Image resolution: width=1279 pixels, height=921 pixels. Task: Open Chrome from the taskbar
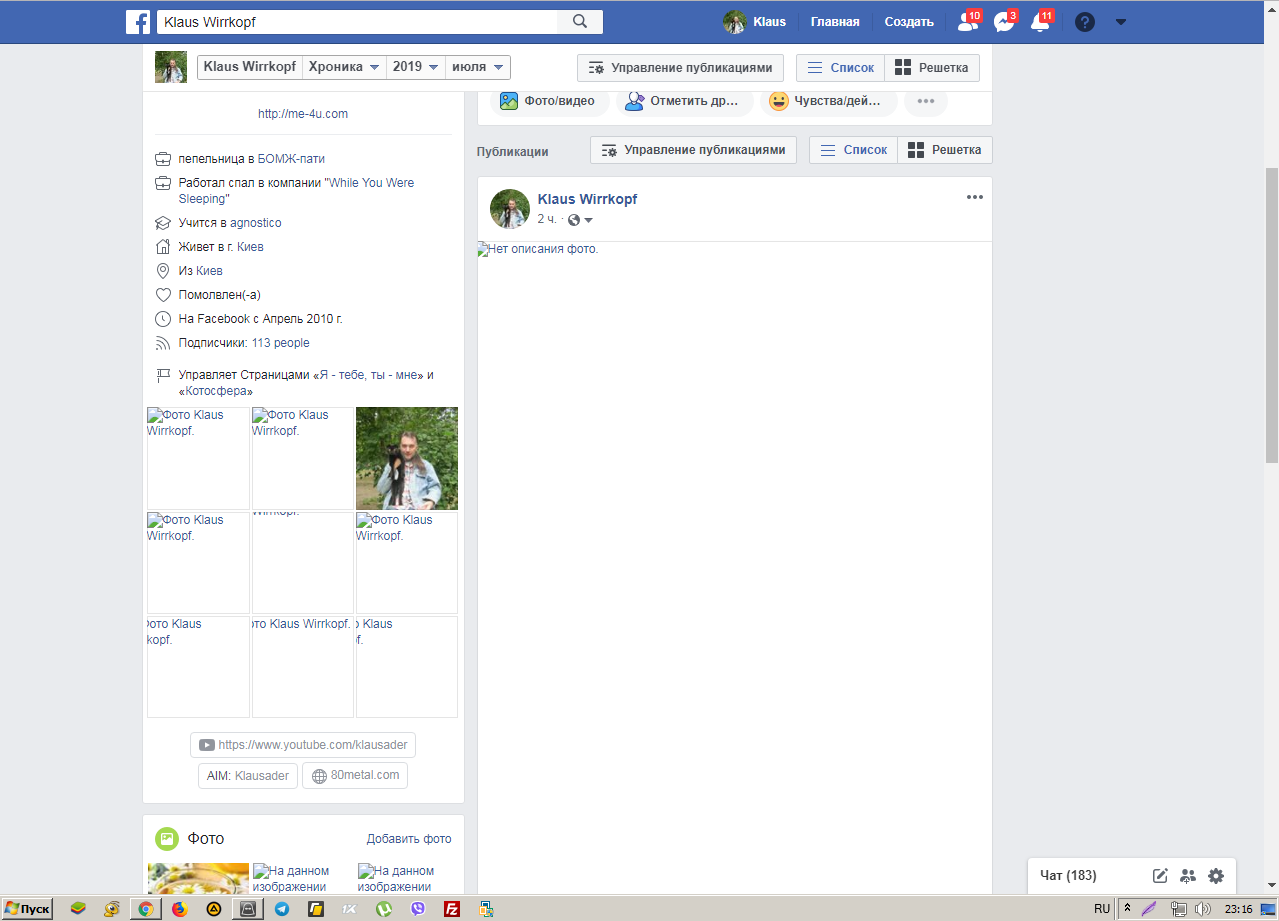click(146, 909)
